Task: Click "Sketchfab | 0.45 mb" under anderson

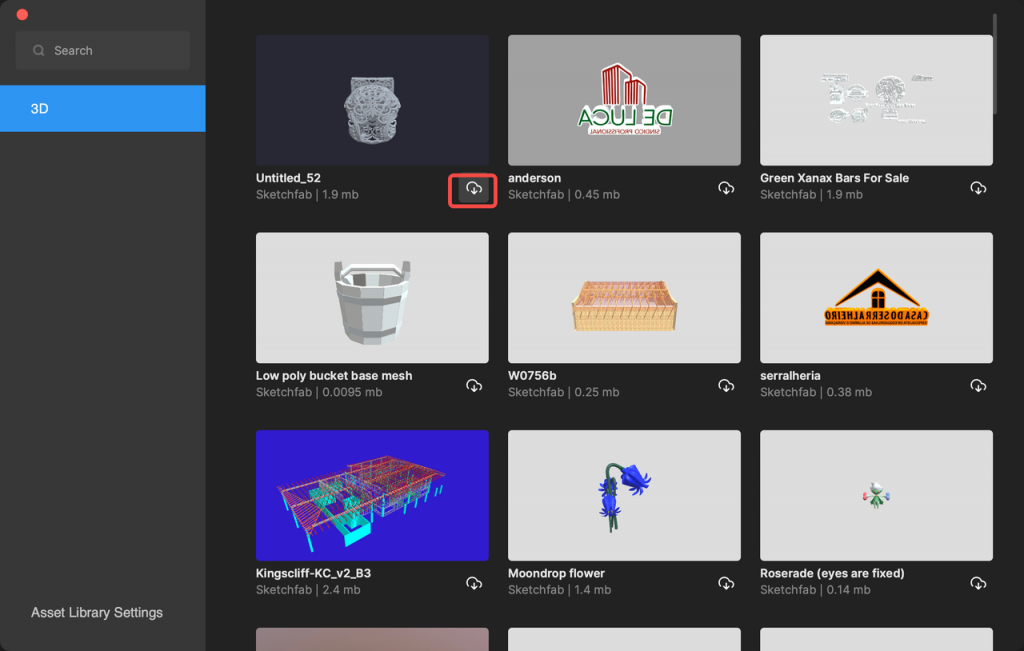Action: click(564, 195)
